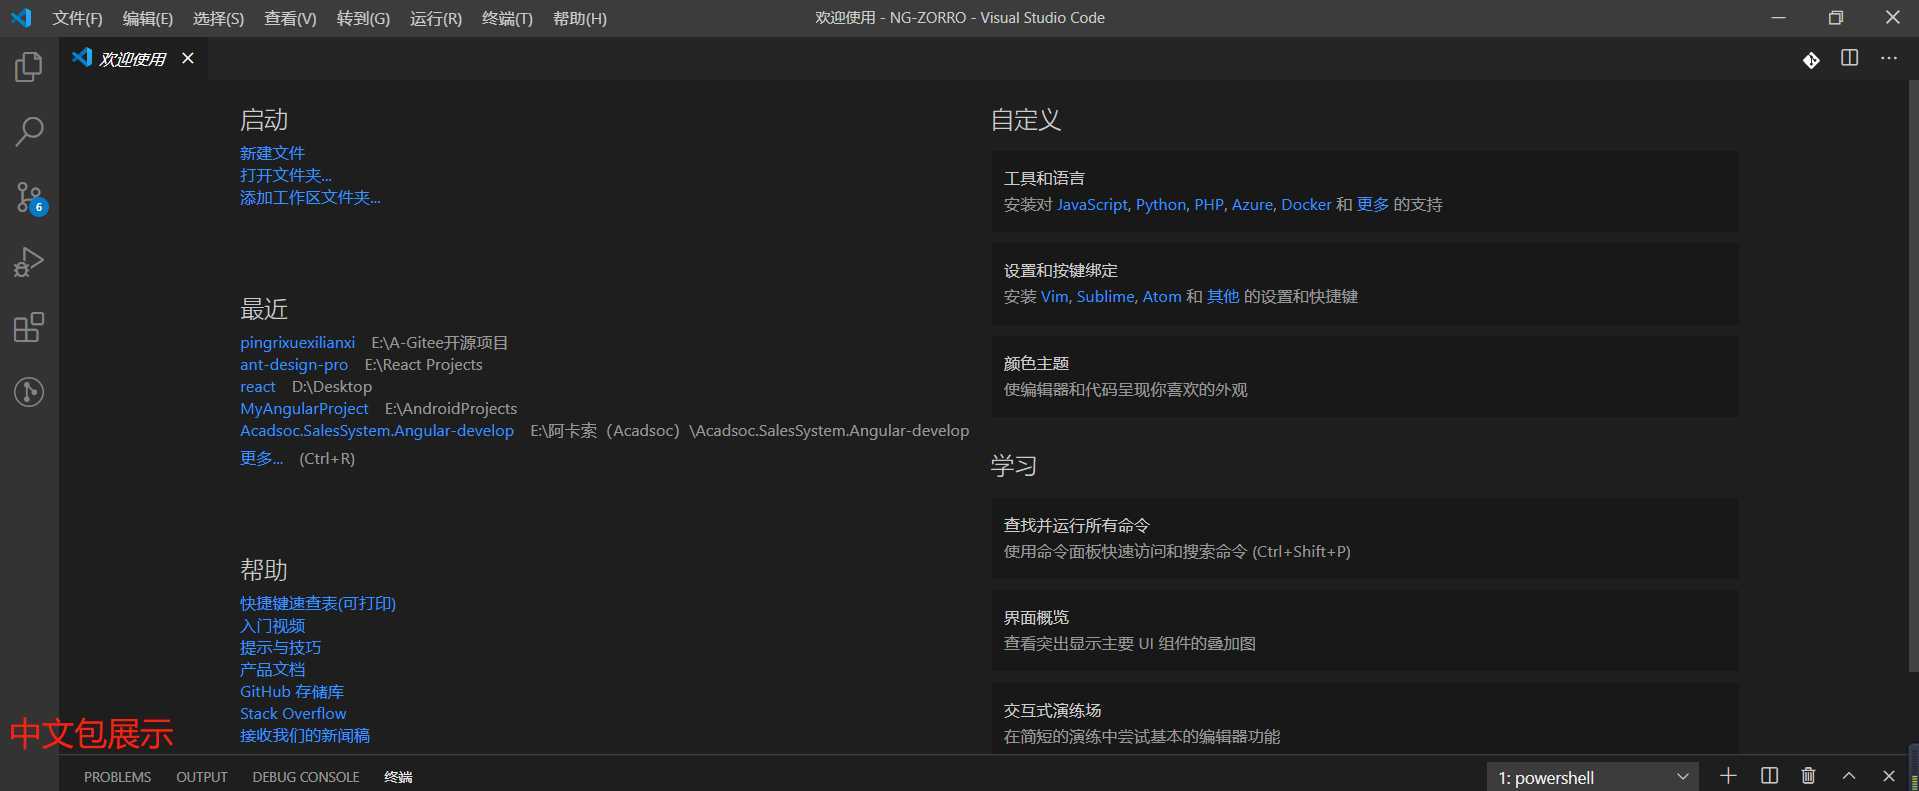Switch to the OUTPUT panel tab
The image size is (1919, 791).
tap(202, 777)
